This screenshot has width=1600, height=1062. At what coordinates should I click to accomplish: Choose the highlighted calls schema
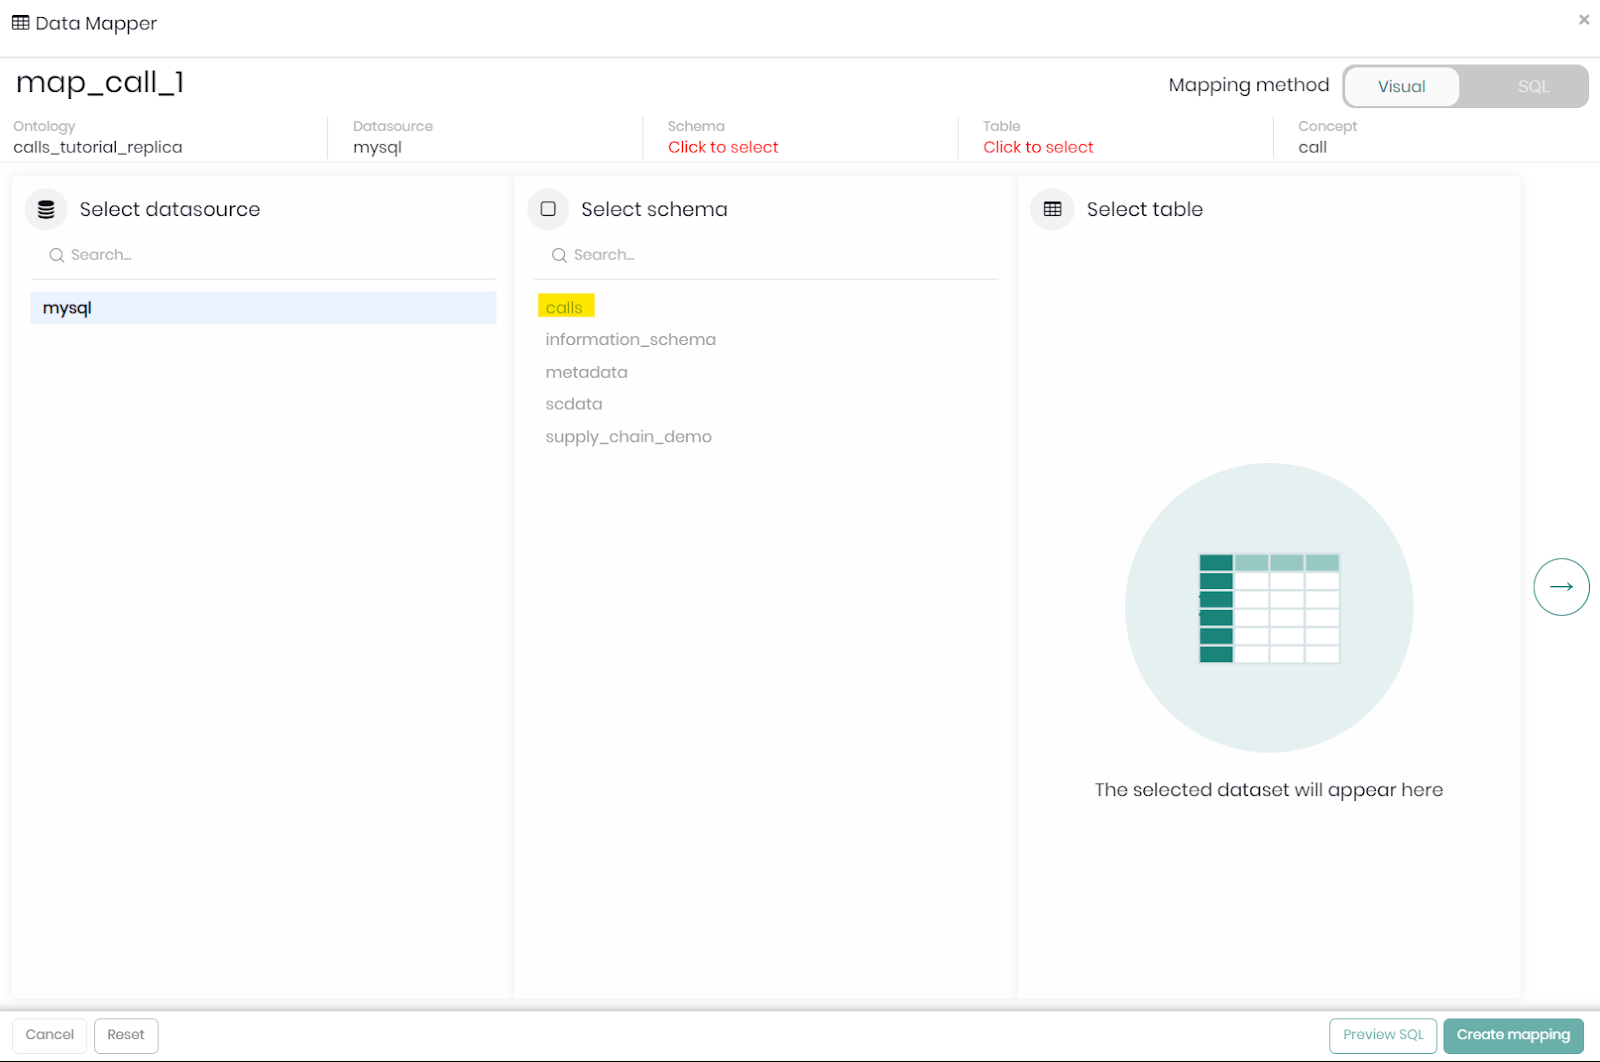[564, 308]
